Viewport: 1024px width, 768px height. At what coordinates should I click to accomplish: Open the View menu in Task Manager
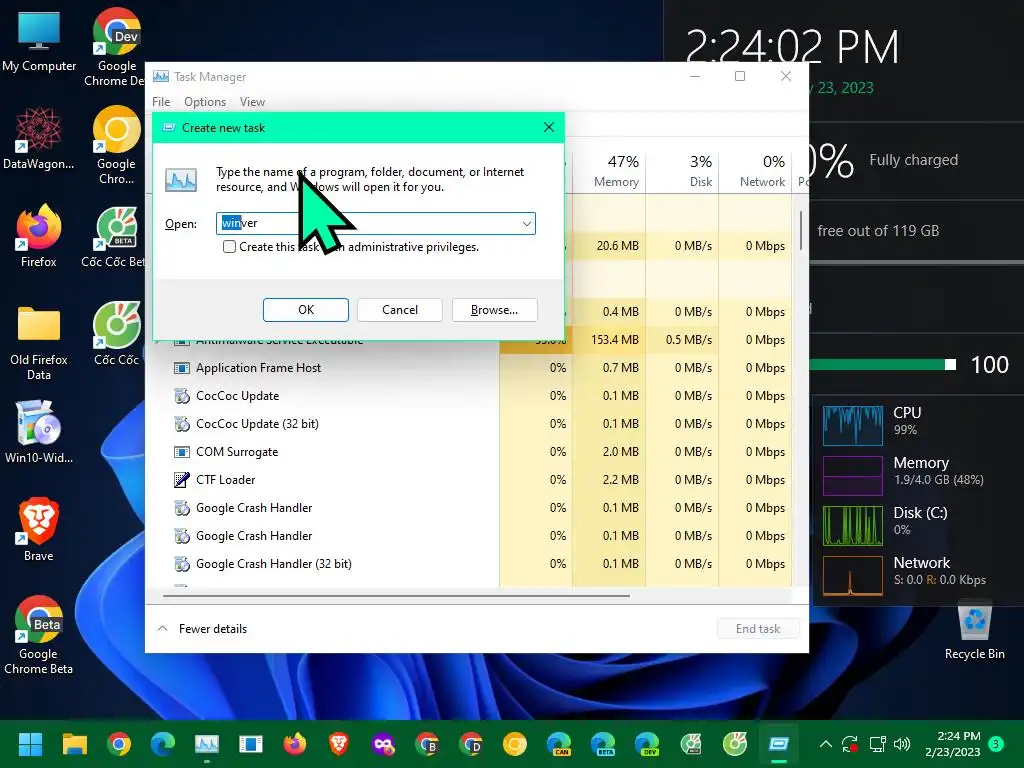(x=252, y=102)
